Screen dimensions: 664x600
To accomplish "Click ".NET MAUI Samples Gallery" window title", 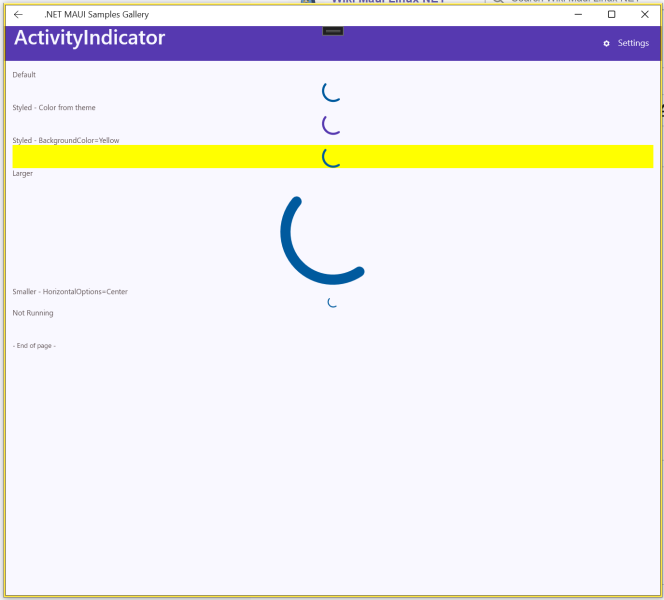I will pos(97,14).
